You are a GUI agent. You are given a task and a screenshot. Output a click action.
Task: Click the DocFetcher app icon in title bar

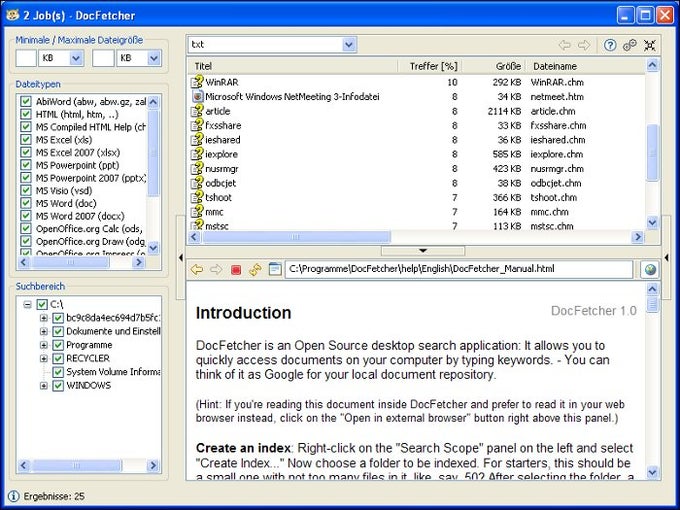pyautogui.click(x=13, y=15)
